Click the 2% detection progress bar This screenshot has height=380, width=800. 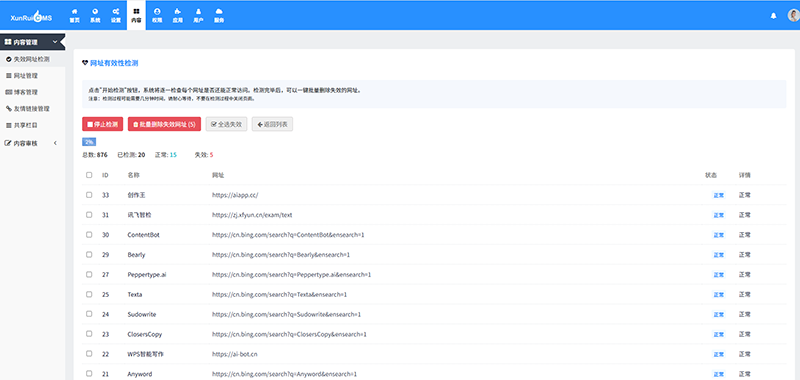[x=89, y=142]
